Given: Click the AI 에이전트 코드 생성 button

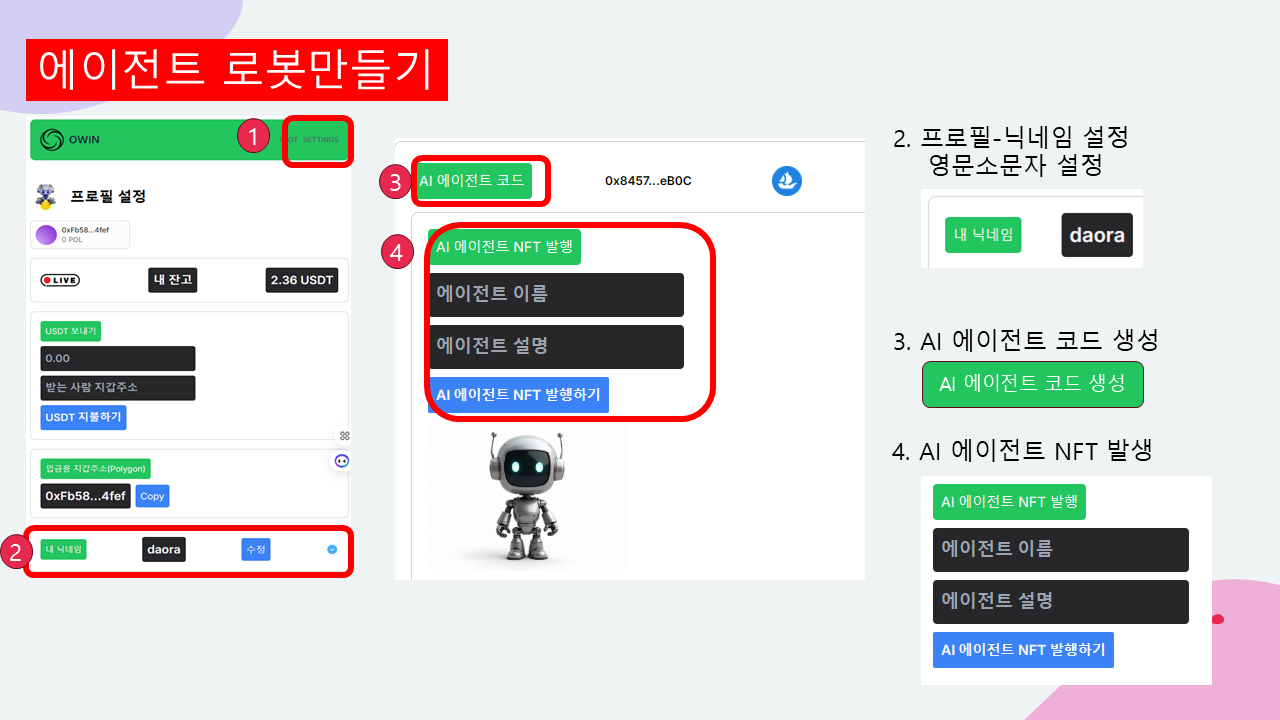Looking at the screenshot, I should [x=1032, y=384].
